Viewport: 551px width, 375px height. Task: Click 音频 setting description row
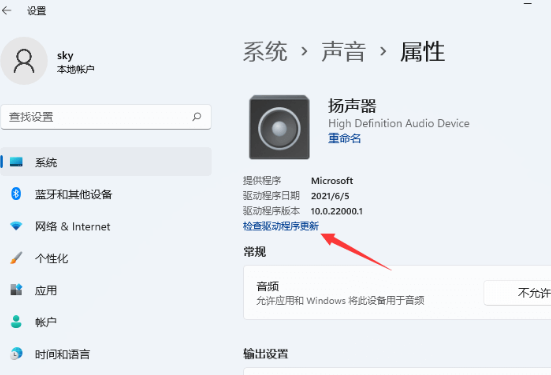tap(397, 293)
